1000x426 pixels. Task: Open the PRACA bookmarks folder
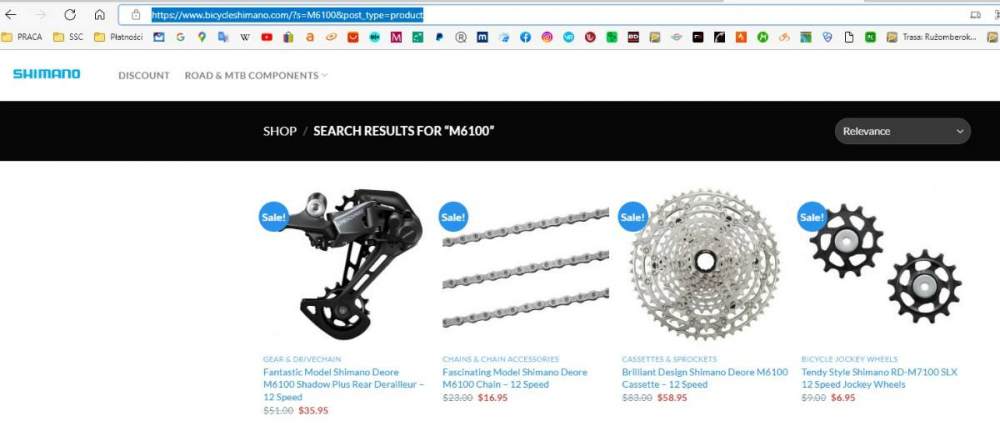22,38
